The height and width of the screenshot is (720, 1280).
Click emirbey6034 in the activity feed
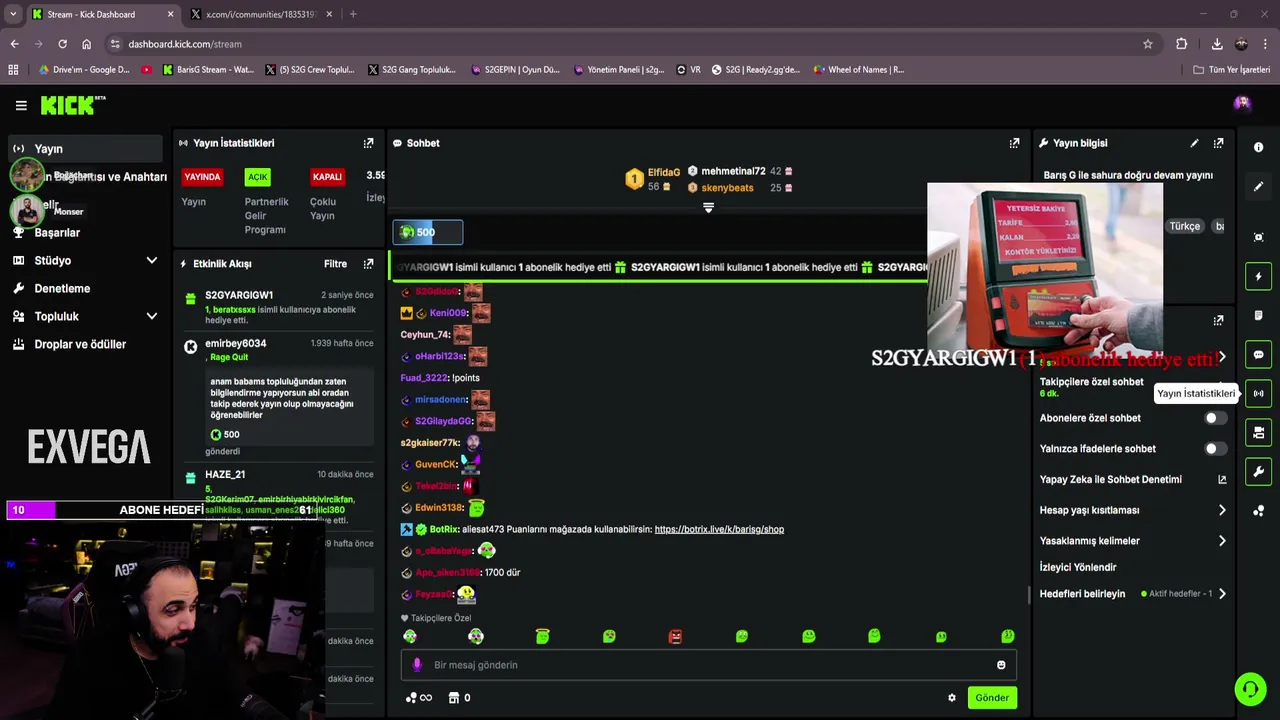click(x=235, y=343)
